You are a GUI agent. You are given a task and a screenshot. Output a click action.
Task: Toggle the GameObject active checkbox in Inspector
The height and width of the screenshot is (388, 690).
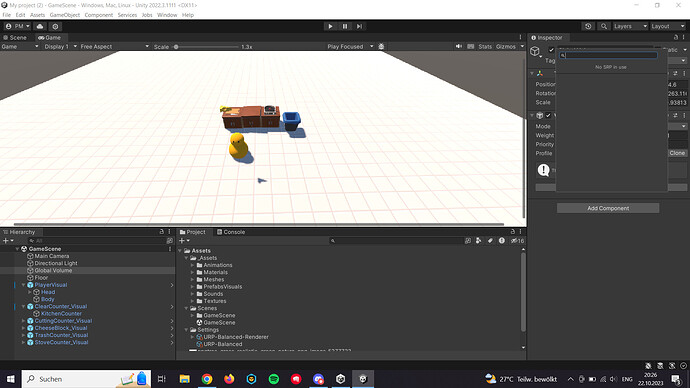point(551,50)
